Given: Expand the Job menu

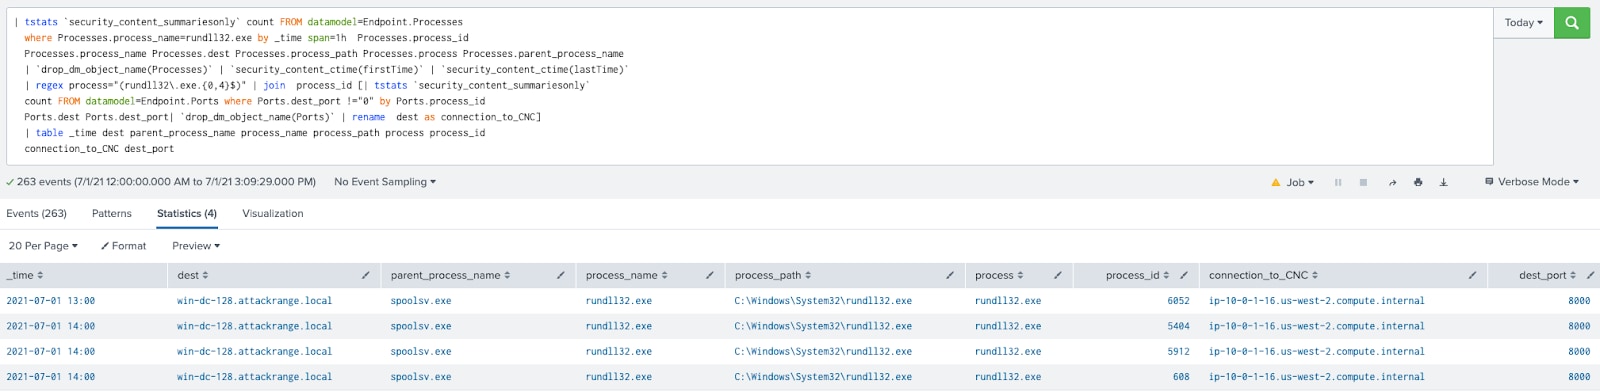Looking at the screenshot, I should [x=1293, y=182].
